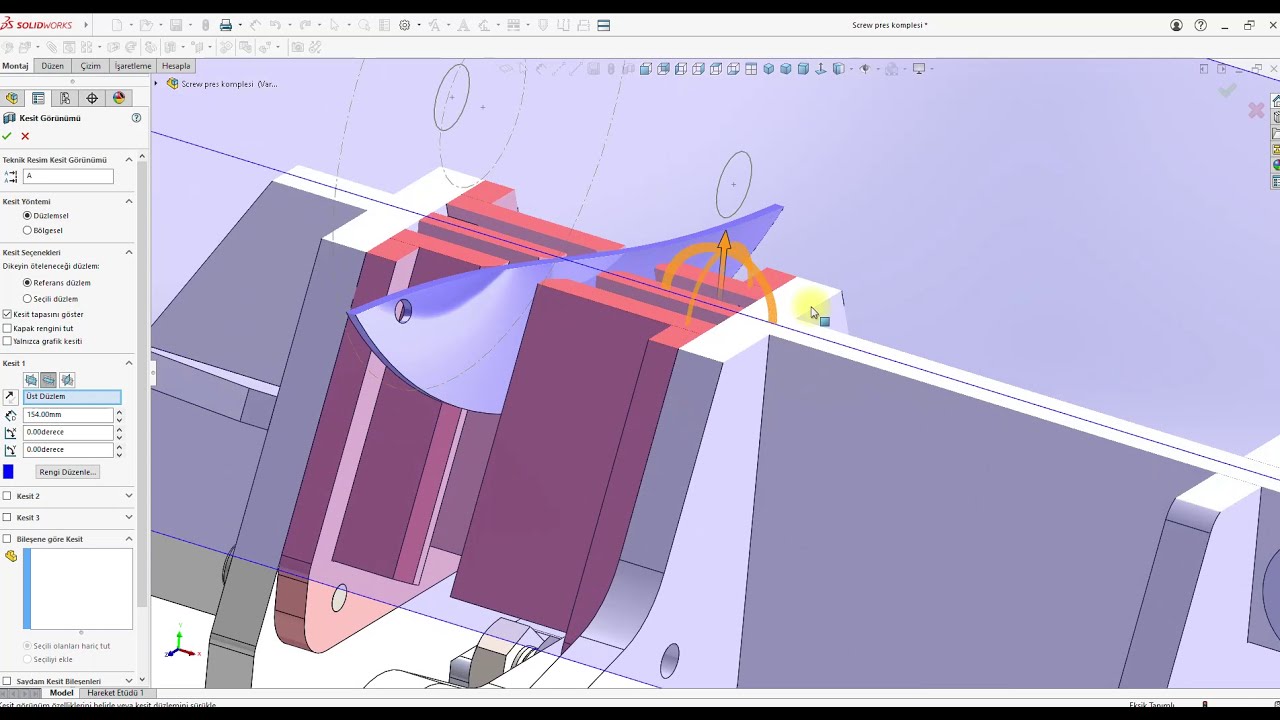The image size is (1280, 720).
Task: Collapse the Kesit Seçenekleri section
Action: click(129, 252)
